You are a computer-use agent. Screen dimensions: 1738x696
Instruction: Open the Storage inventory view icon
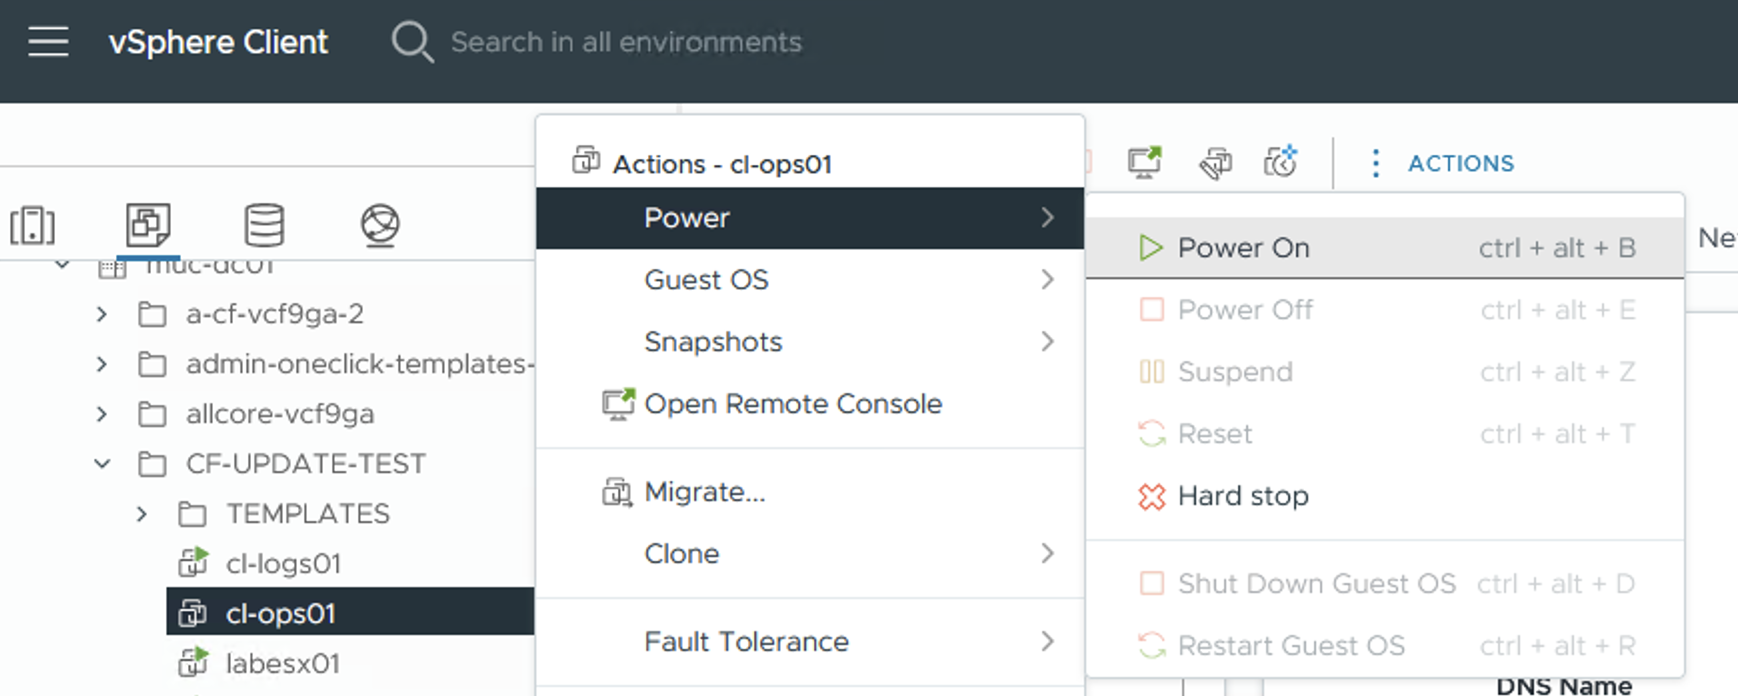[264, 225]
